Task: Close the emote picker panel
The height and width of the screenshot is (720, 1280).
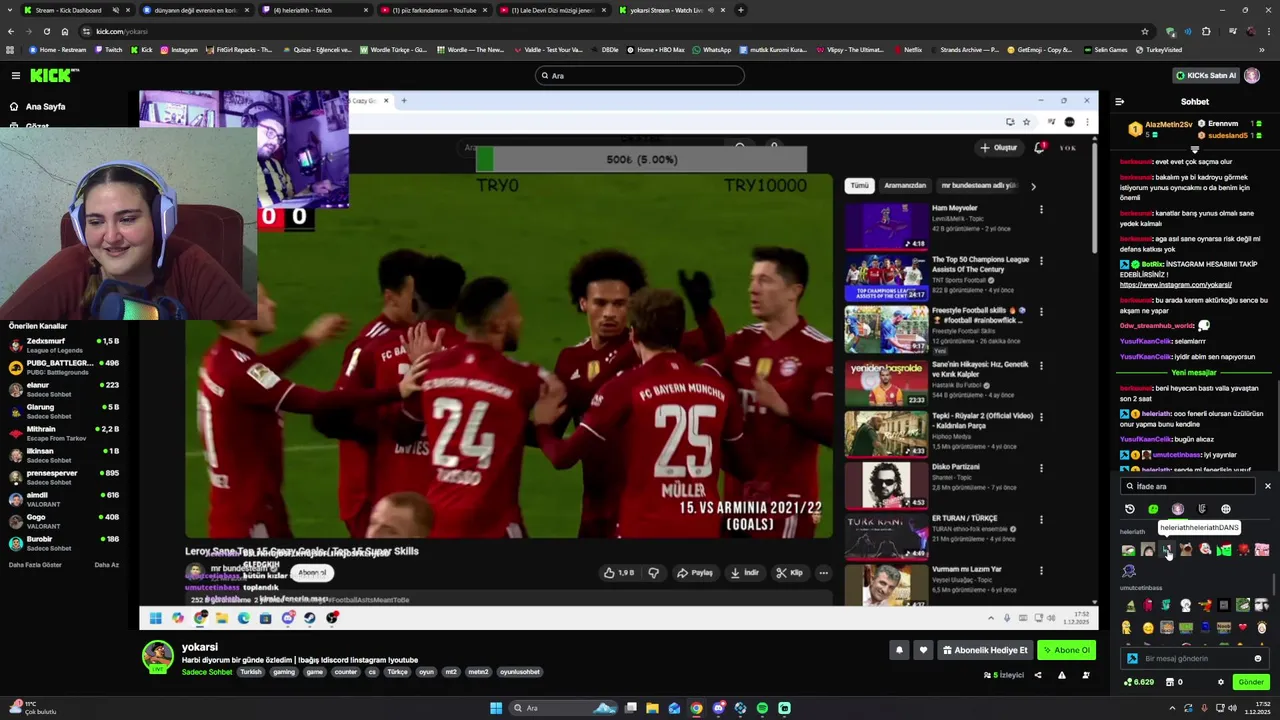Action: (1267, 486)
